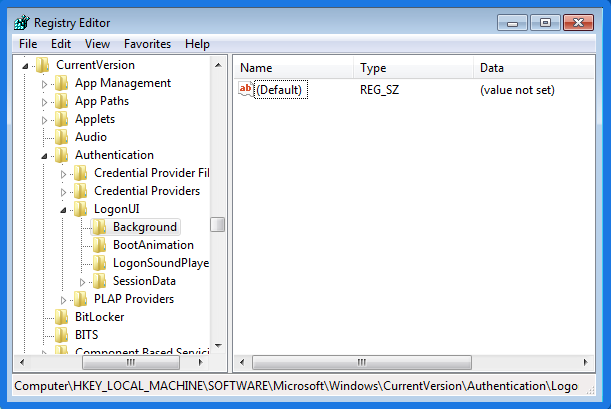The image size is (611, 409).
Task: Select the (Default) value entry
Action: click(279, 90)
